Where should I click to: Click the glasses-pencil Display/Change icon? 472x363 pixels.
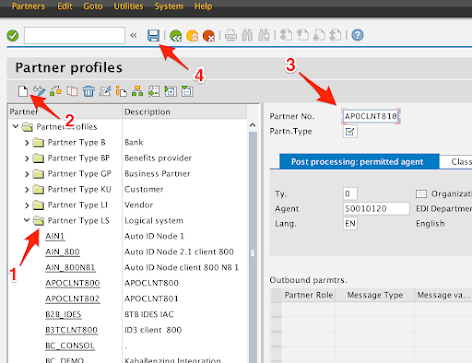pyautogui.click(x=39, y=91)
